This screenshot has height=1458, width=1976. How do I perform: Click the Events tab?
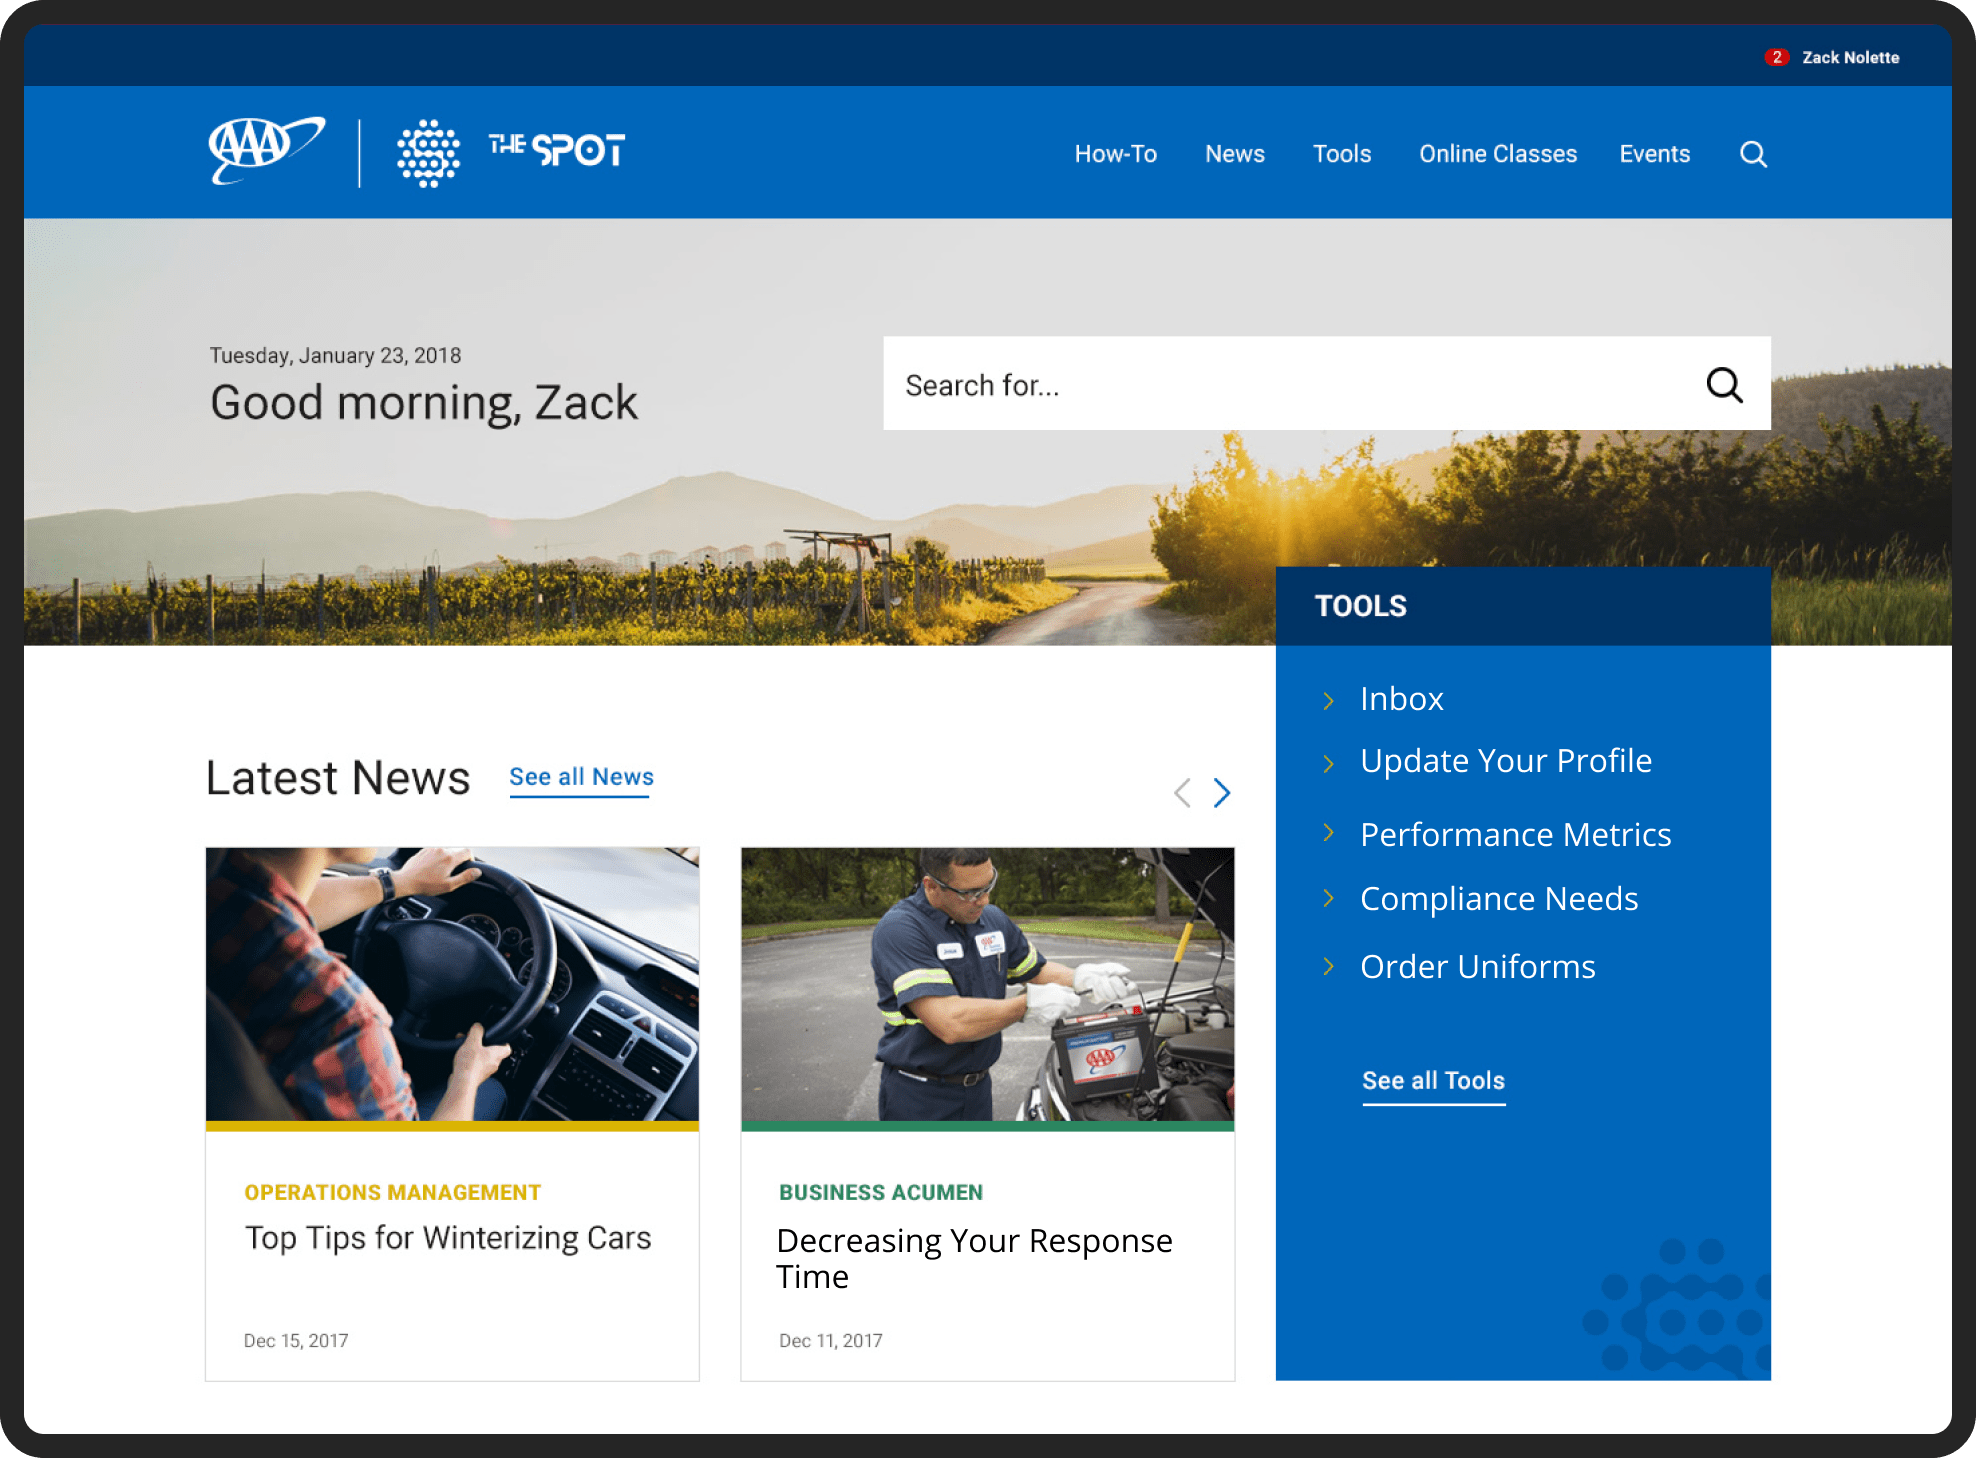click(1655, 153)
